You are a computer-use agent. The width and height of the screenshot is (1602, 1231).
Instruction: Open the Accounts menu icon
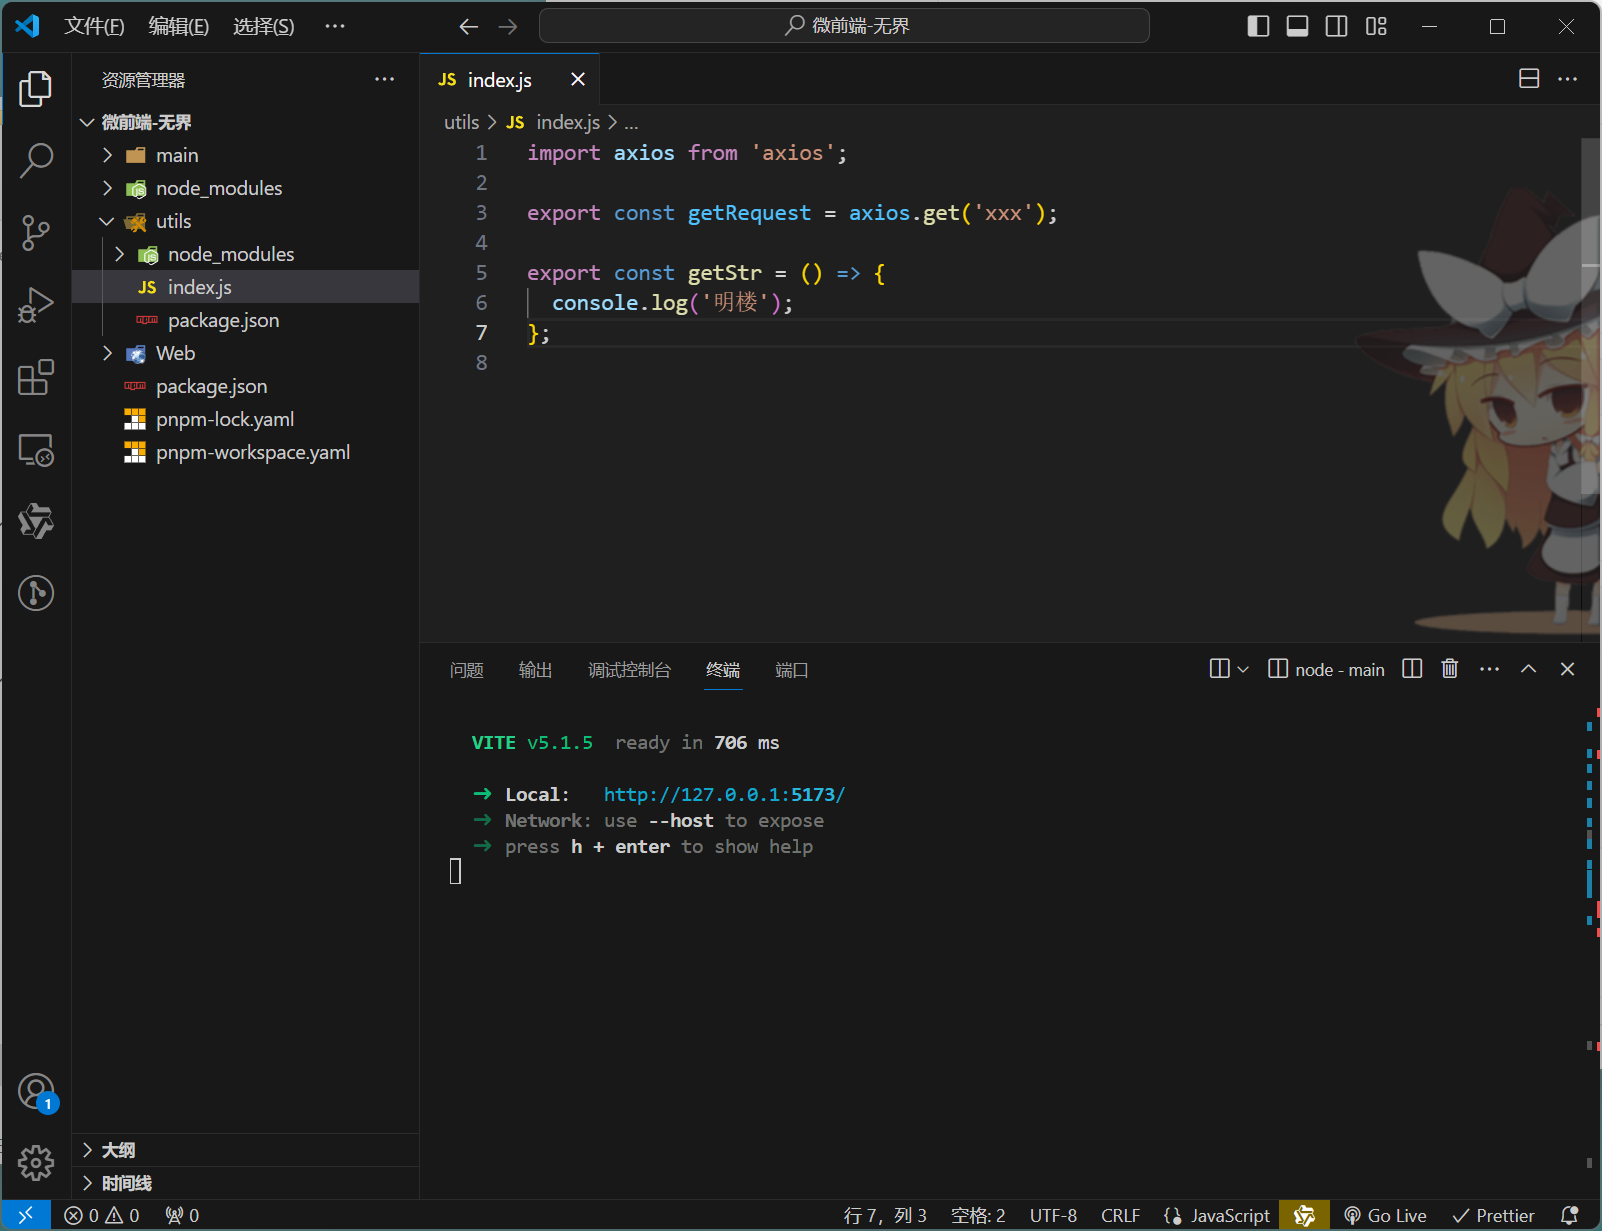click(36, 1091)
